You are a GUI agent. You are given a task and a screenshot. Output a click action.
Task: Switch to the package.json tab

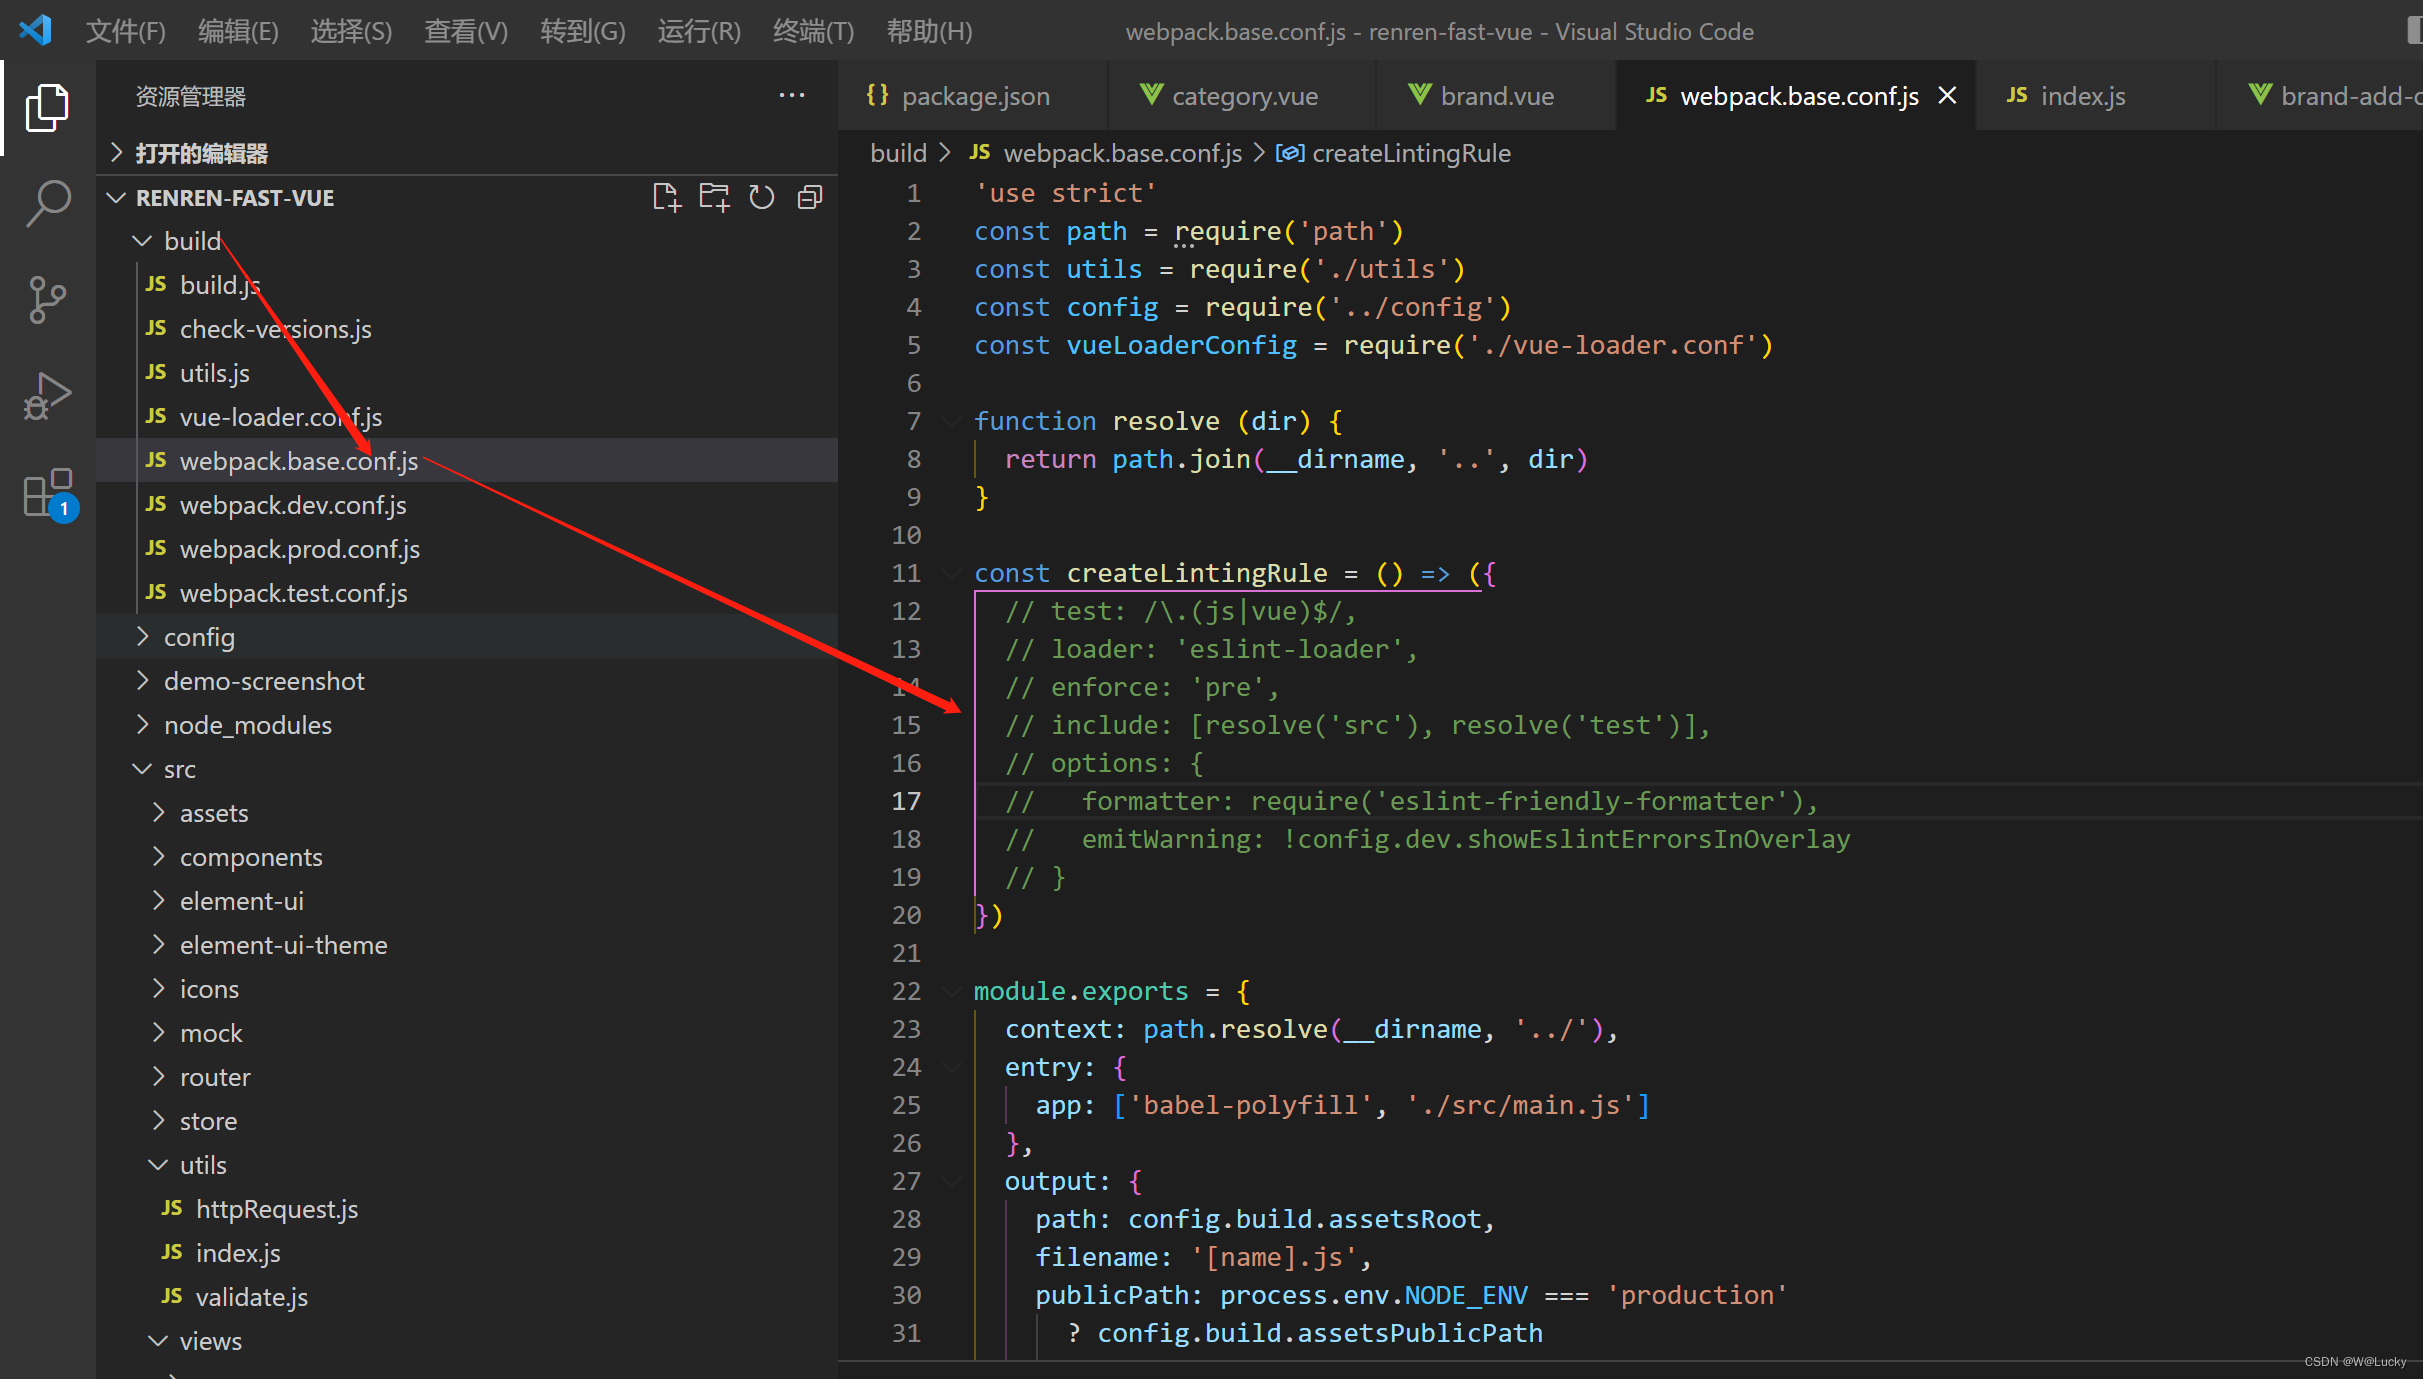coord(974,96)
